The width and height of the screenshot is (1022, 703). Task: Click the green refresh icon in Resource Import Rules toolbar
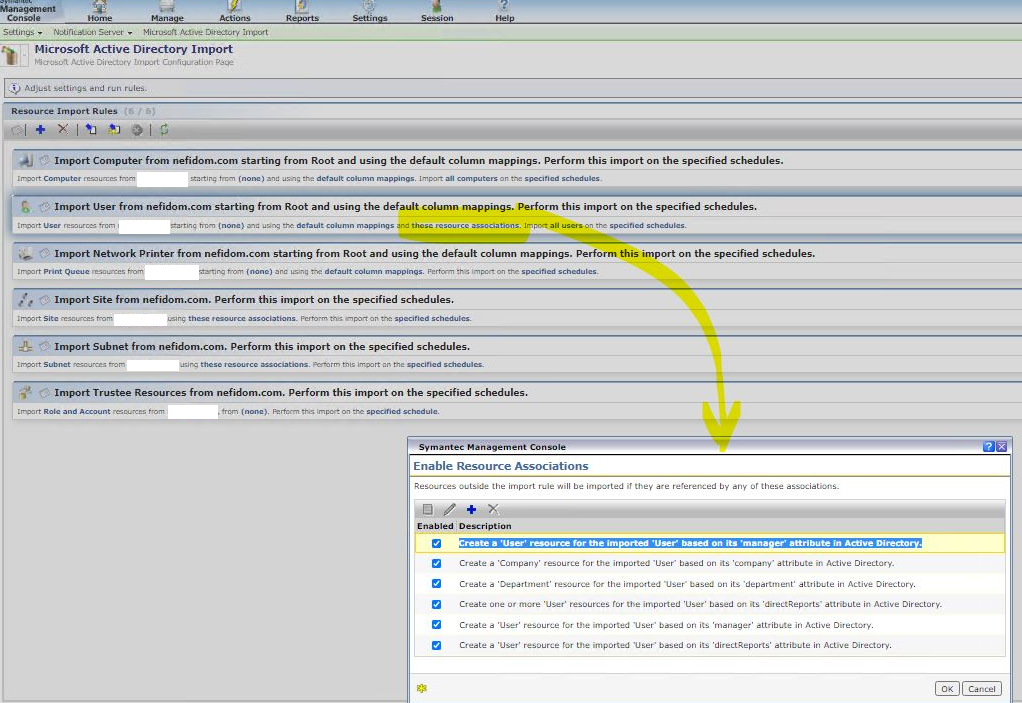click(164, 130)
